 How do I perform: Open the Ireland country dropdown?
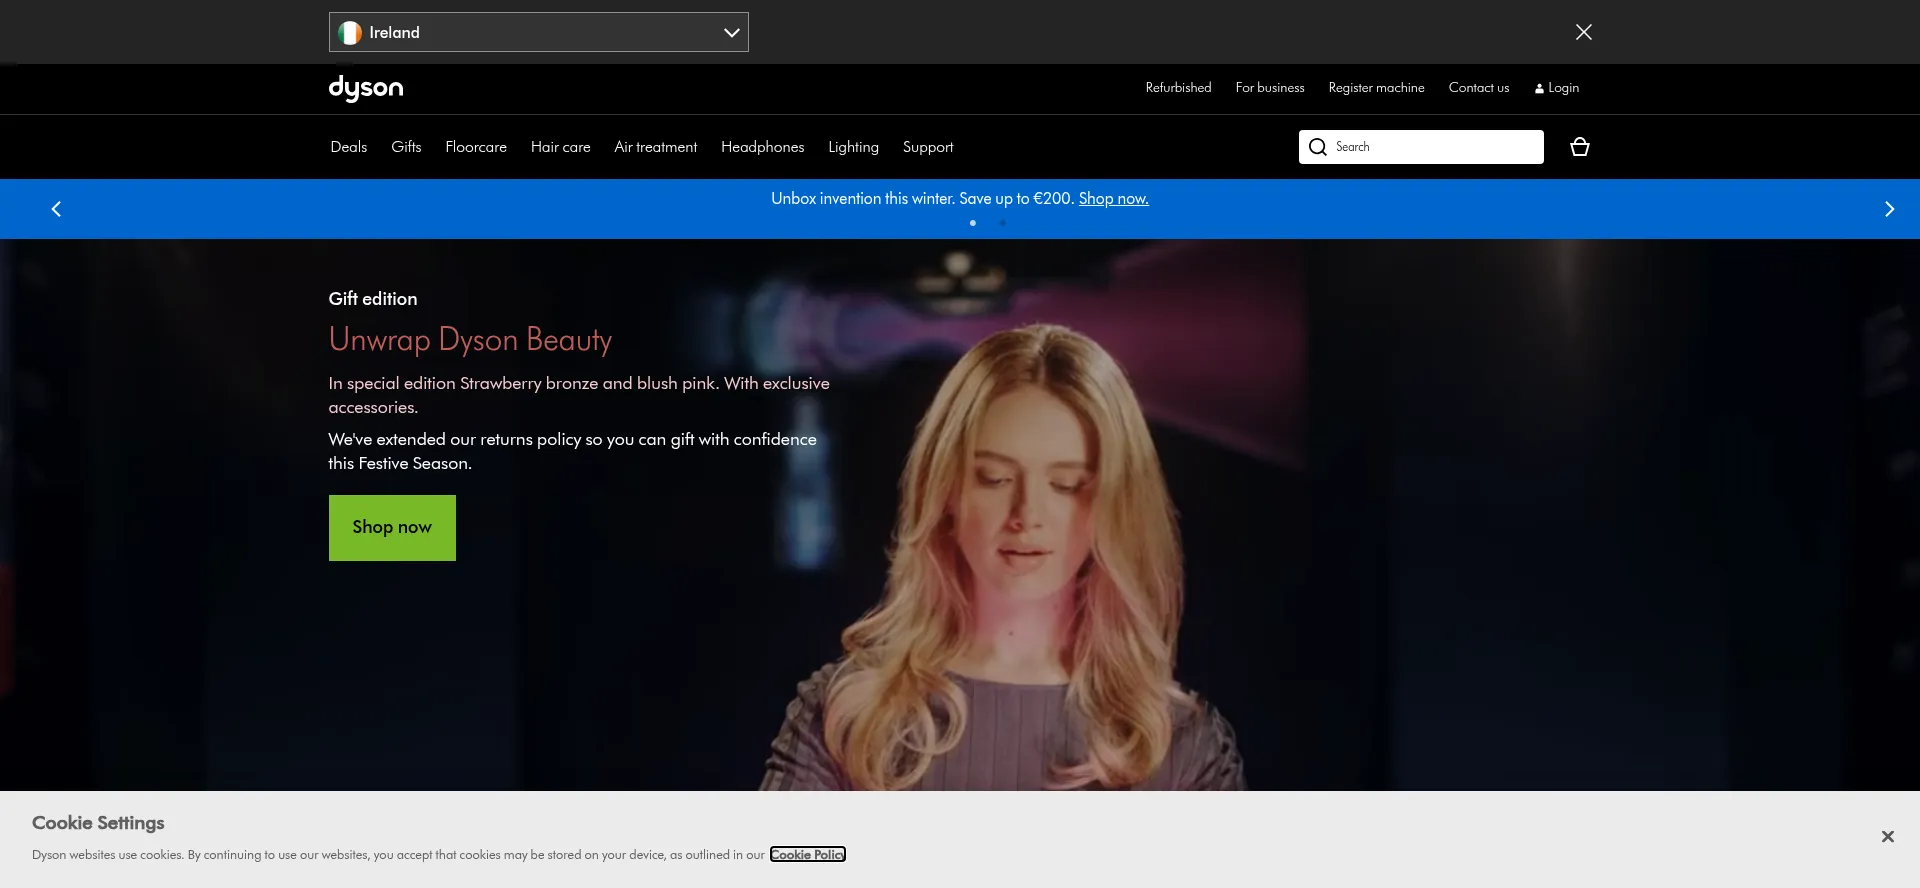pyautogui.click(x=538, y=32)
